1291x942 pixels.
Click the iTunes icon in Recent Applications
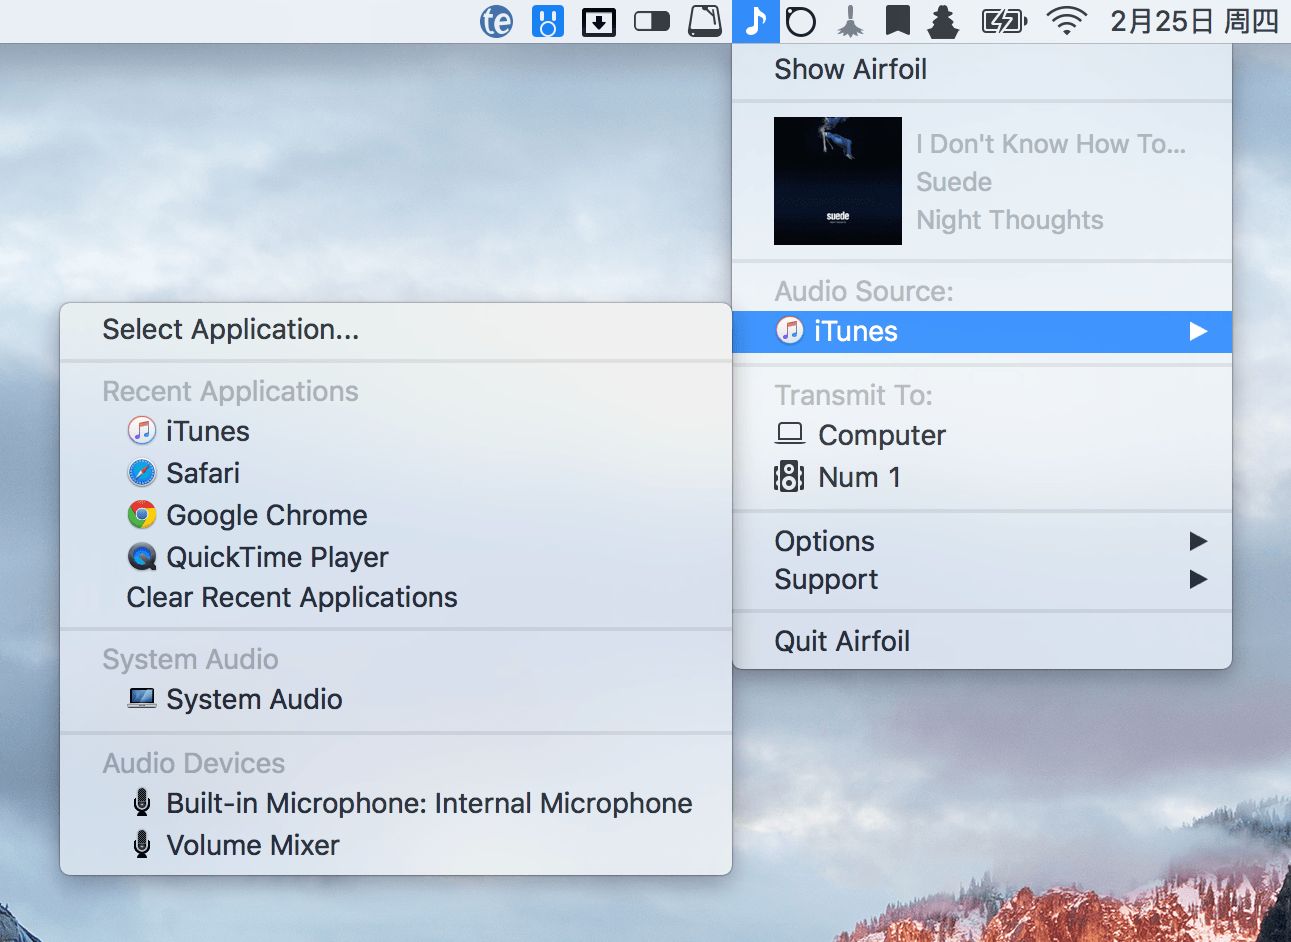(x=142, y=430)
